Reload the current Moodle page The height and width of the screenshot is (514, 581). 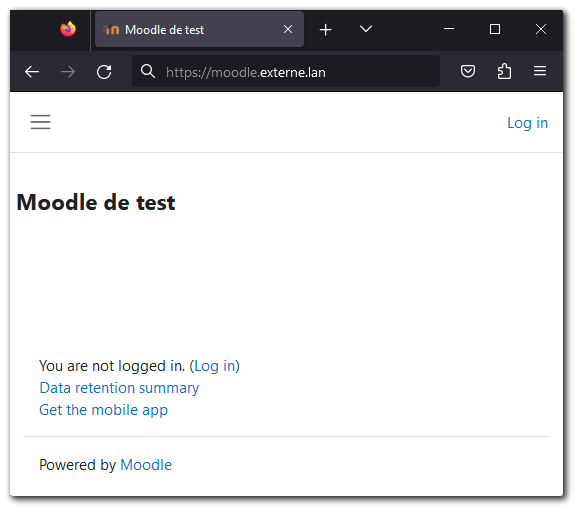click(x=104, y=72)
